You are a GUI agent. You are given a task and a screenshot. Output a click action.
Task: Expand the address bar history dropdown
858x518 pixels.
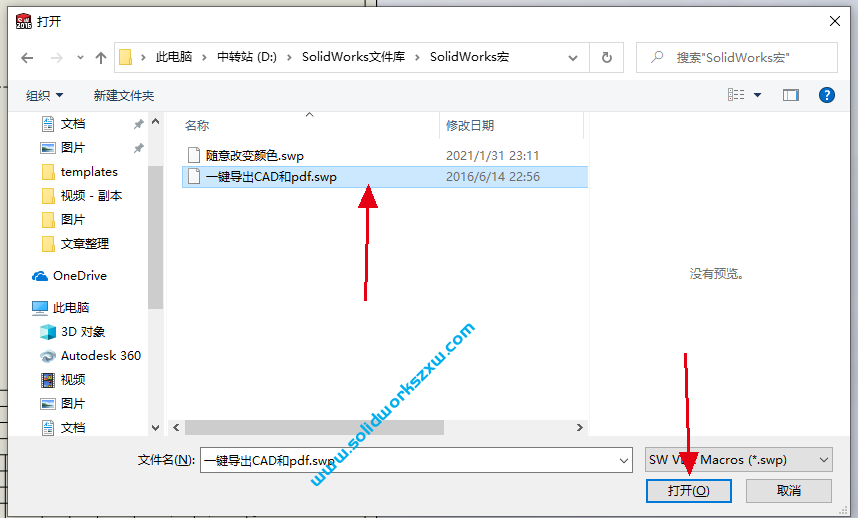coord(573,57)
